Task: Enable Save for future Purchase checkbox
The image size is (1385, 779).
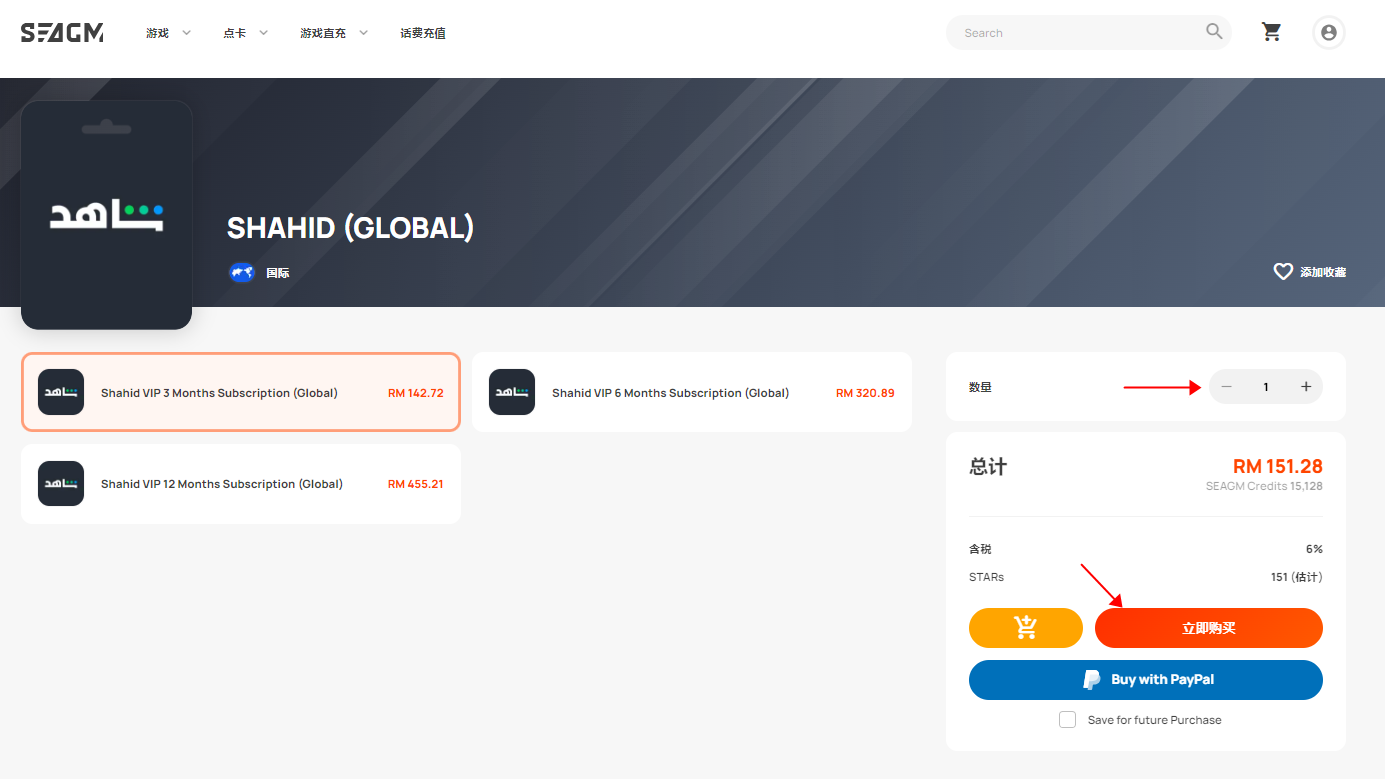Action: (x=1068, y=720)
